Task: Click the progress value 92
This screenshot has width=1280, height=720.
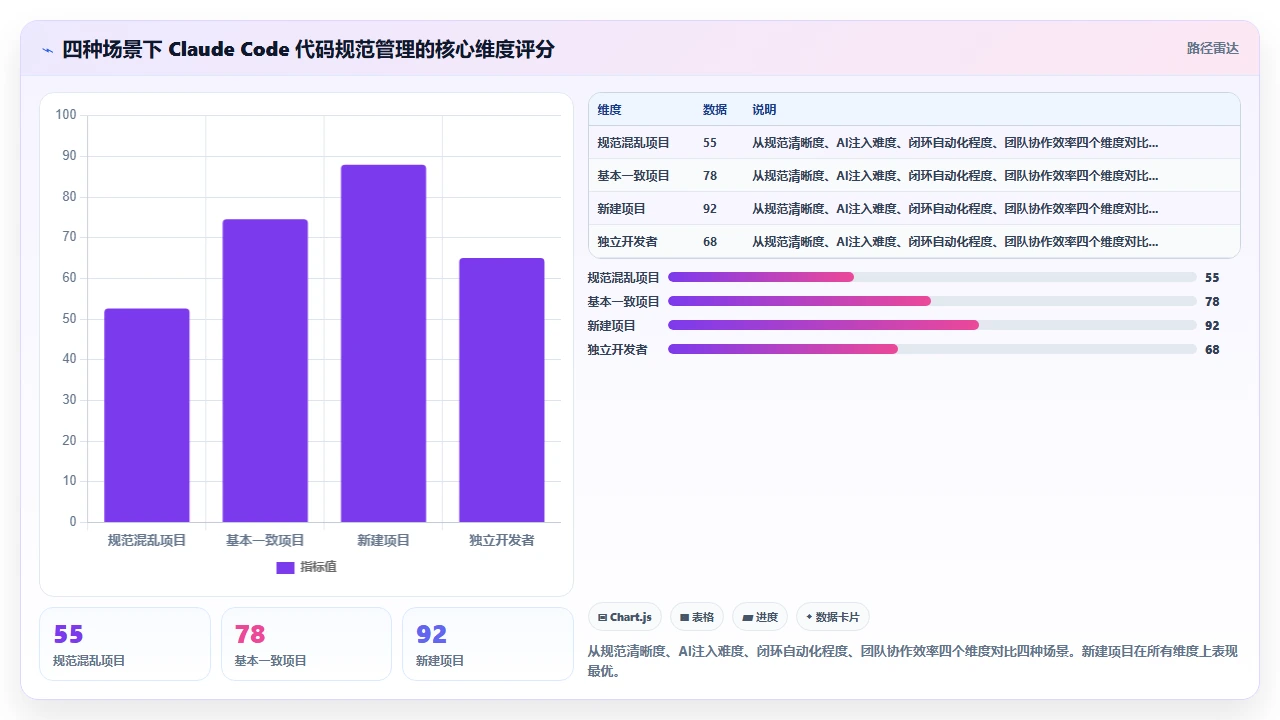Action: (x=1212, y=326)
